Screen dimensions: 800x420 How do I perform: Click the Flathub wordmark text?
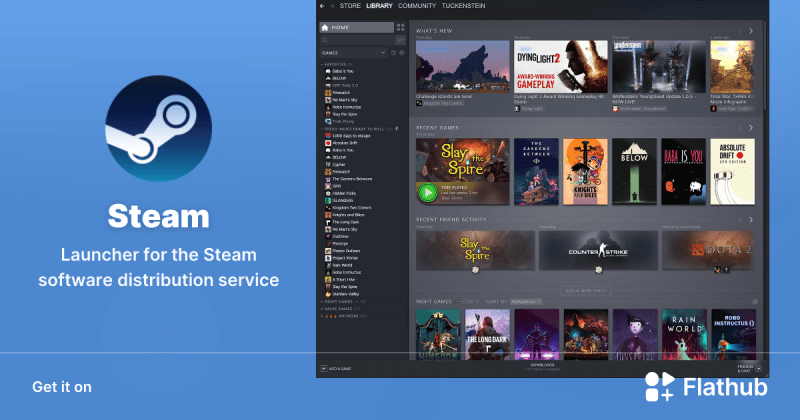click(725, 387)
